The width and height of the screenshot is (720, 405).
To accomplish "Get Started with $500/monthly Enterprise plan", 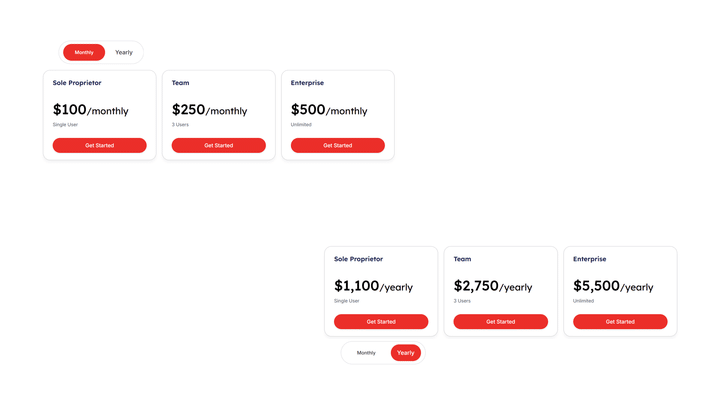I will click(x=337, y=146).
